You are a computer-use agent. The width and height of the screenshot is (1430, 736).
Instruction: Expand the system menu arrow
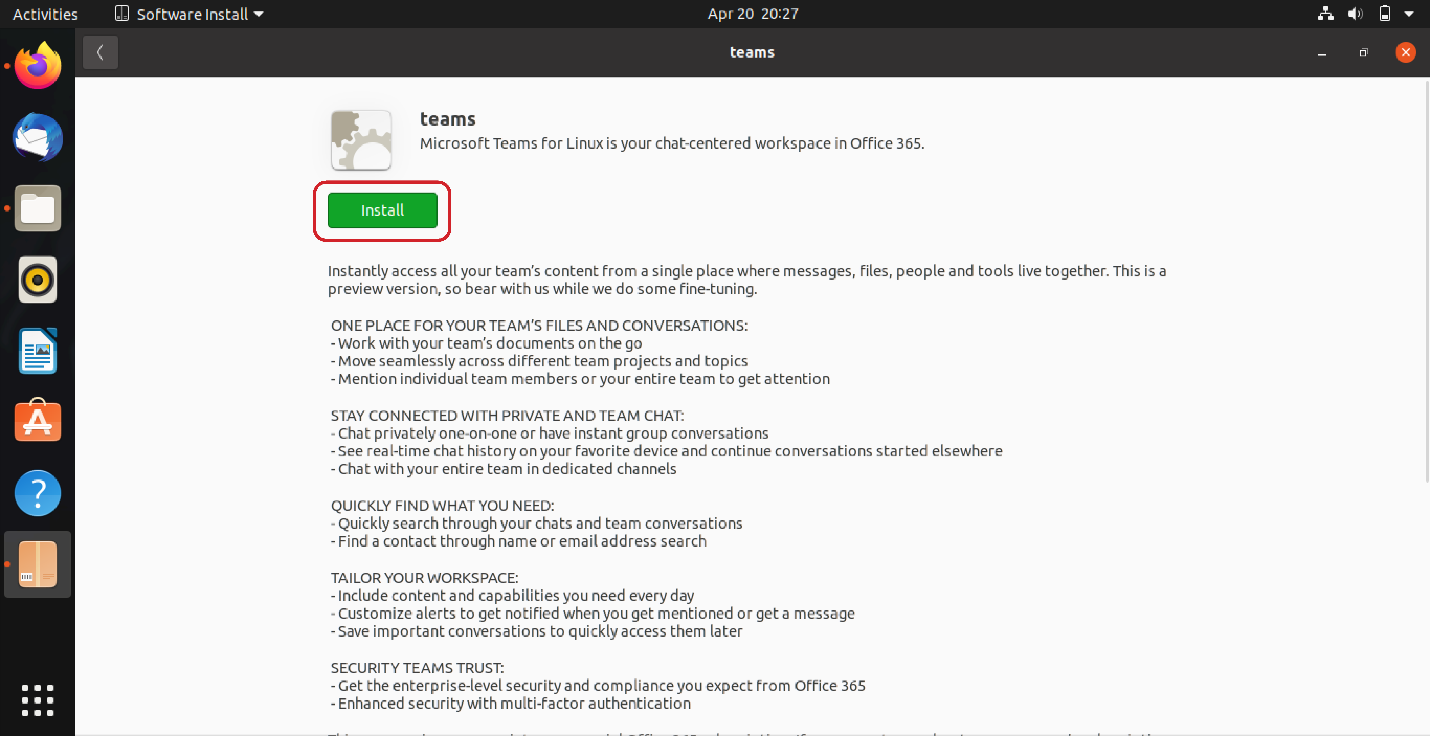1410,14
